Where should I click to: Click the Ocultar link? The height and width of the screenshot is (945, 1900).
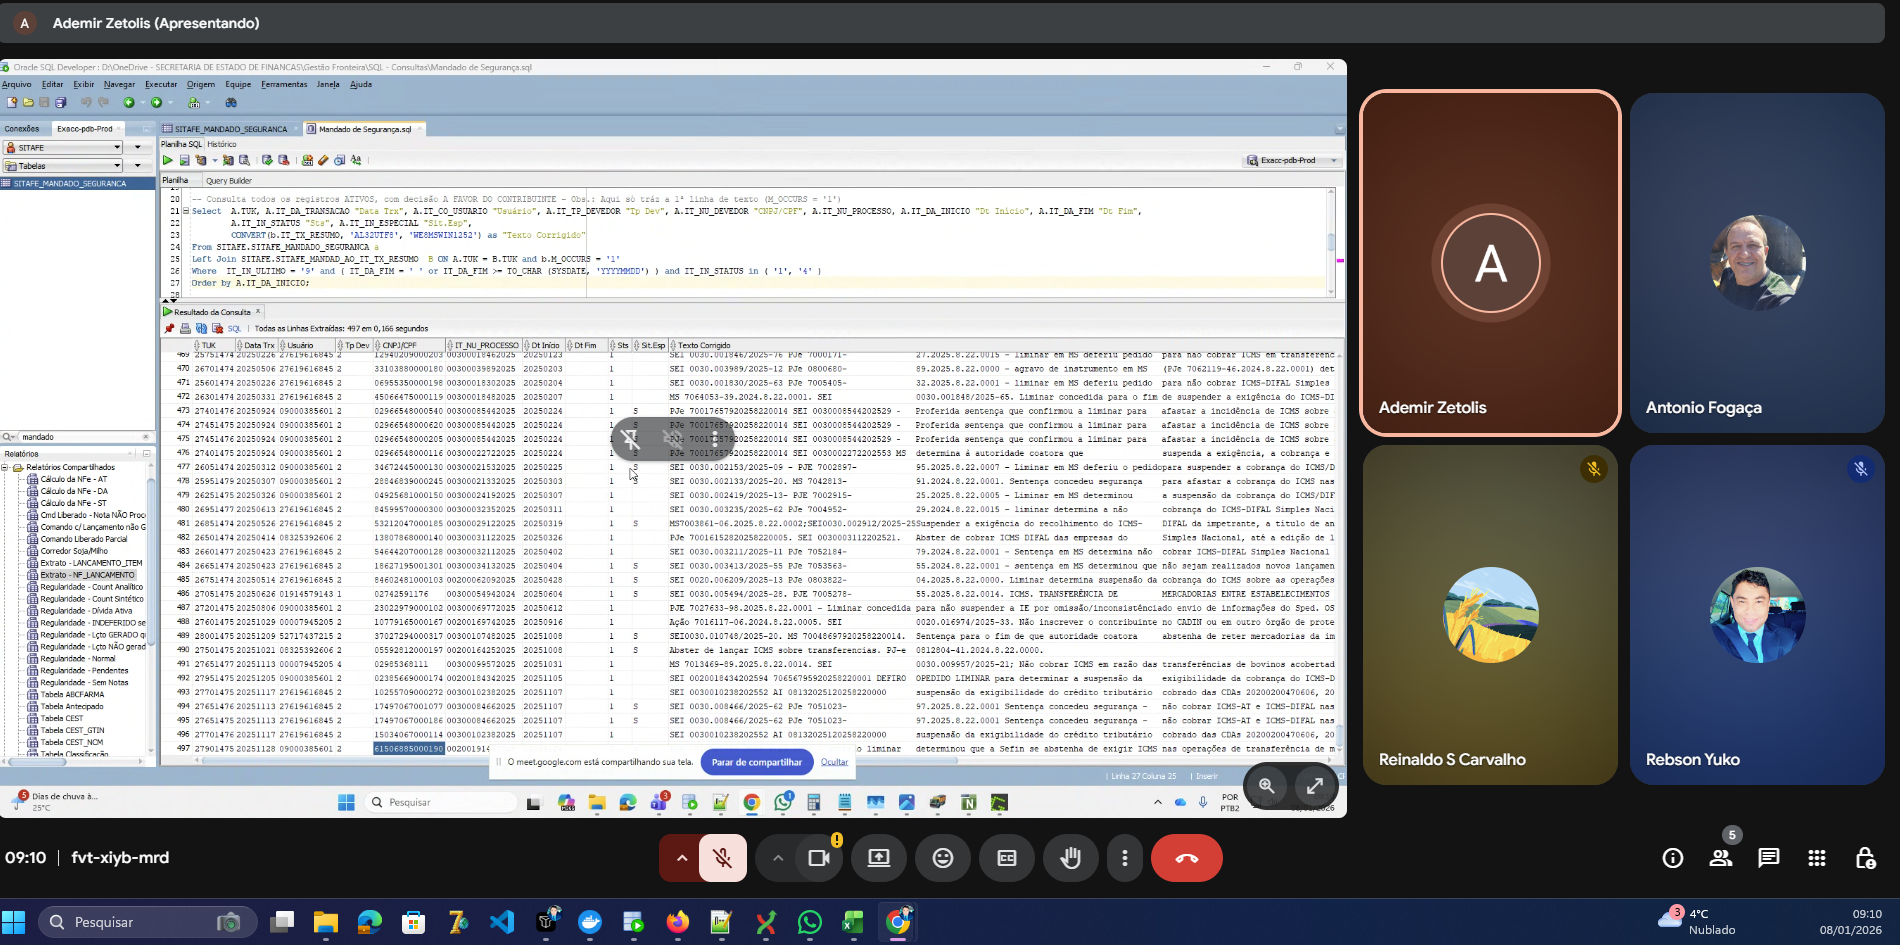834,762
